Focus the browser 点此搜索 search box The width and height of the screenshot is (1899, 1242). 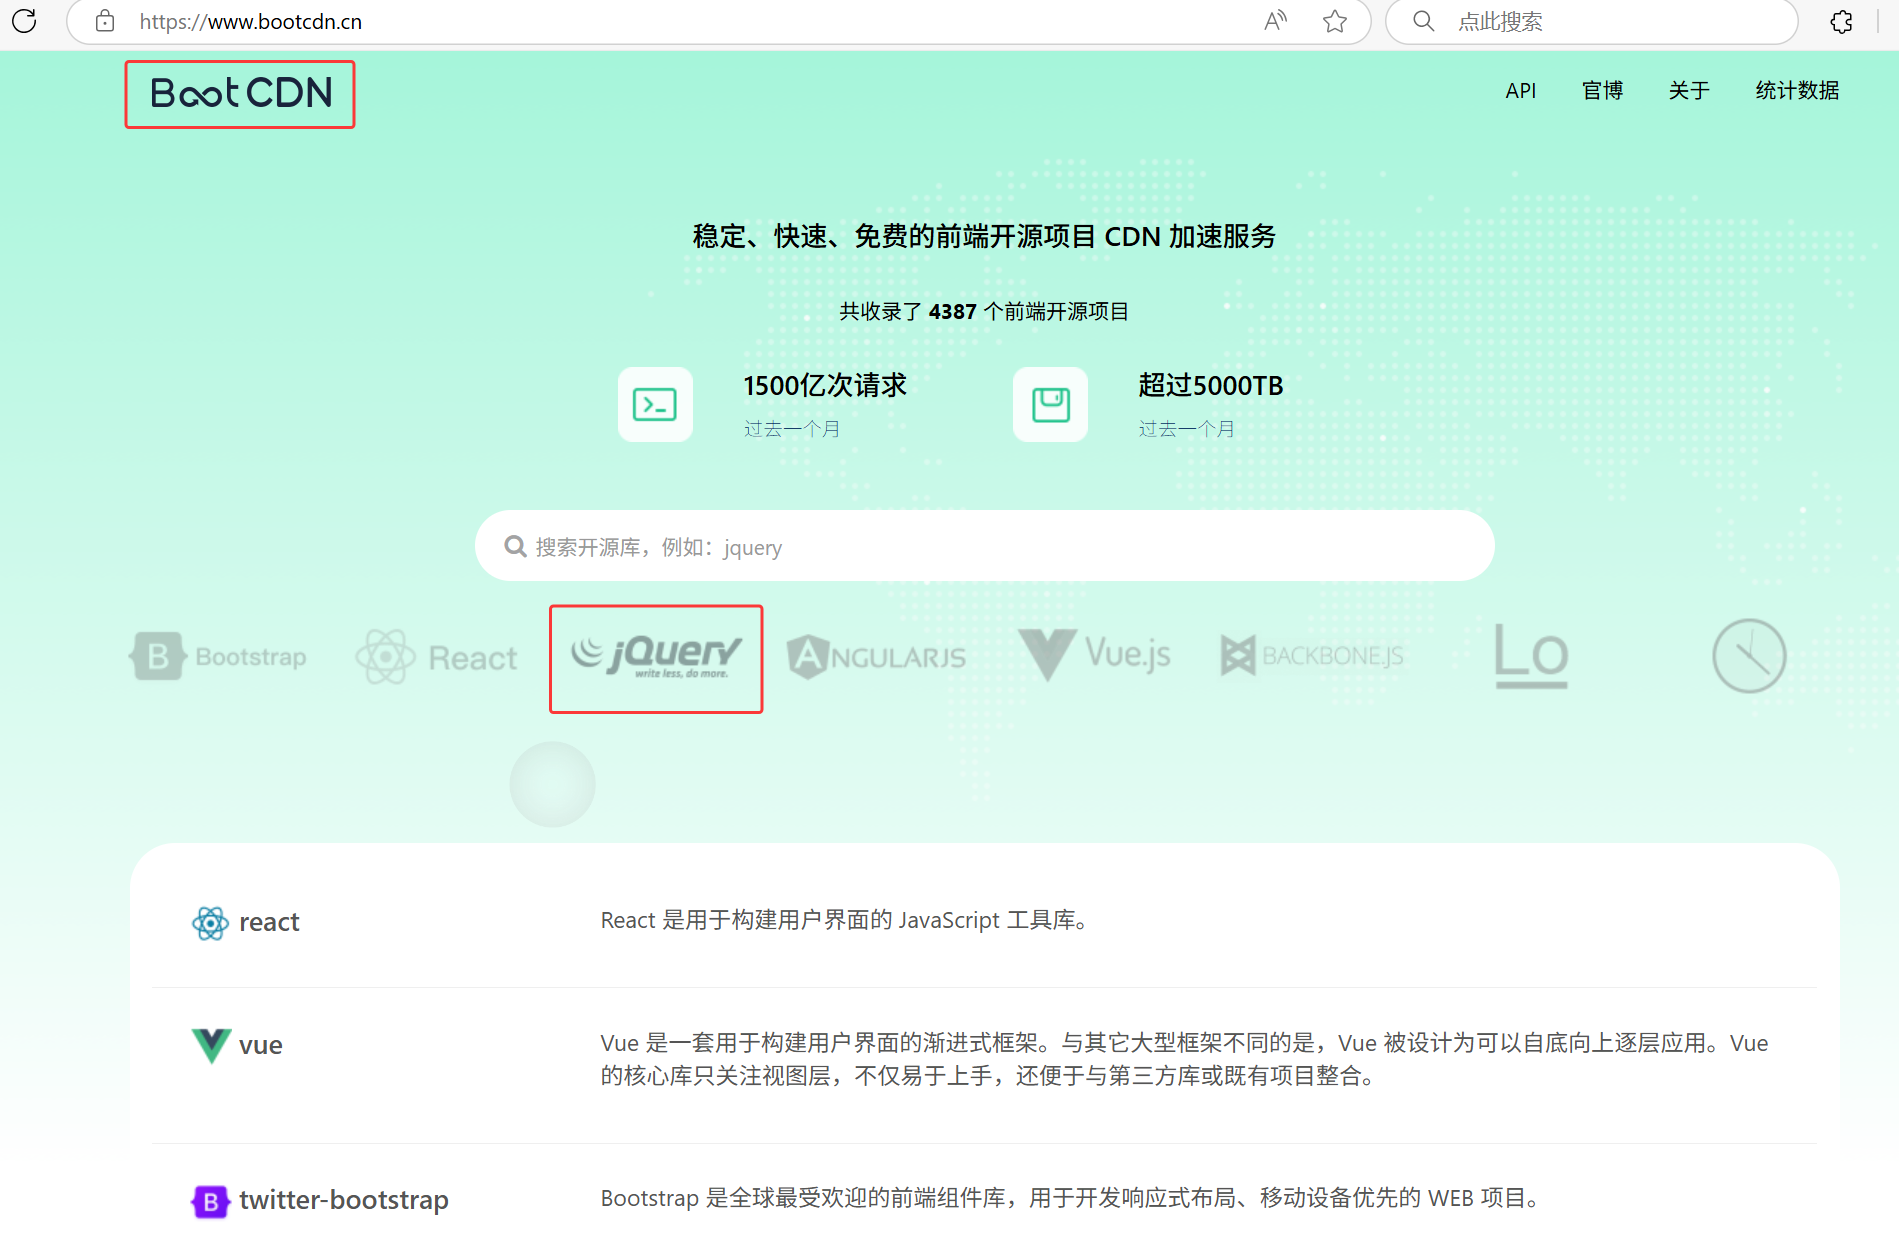(x=1591, y=21)
